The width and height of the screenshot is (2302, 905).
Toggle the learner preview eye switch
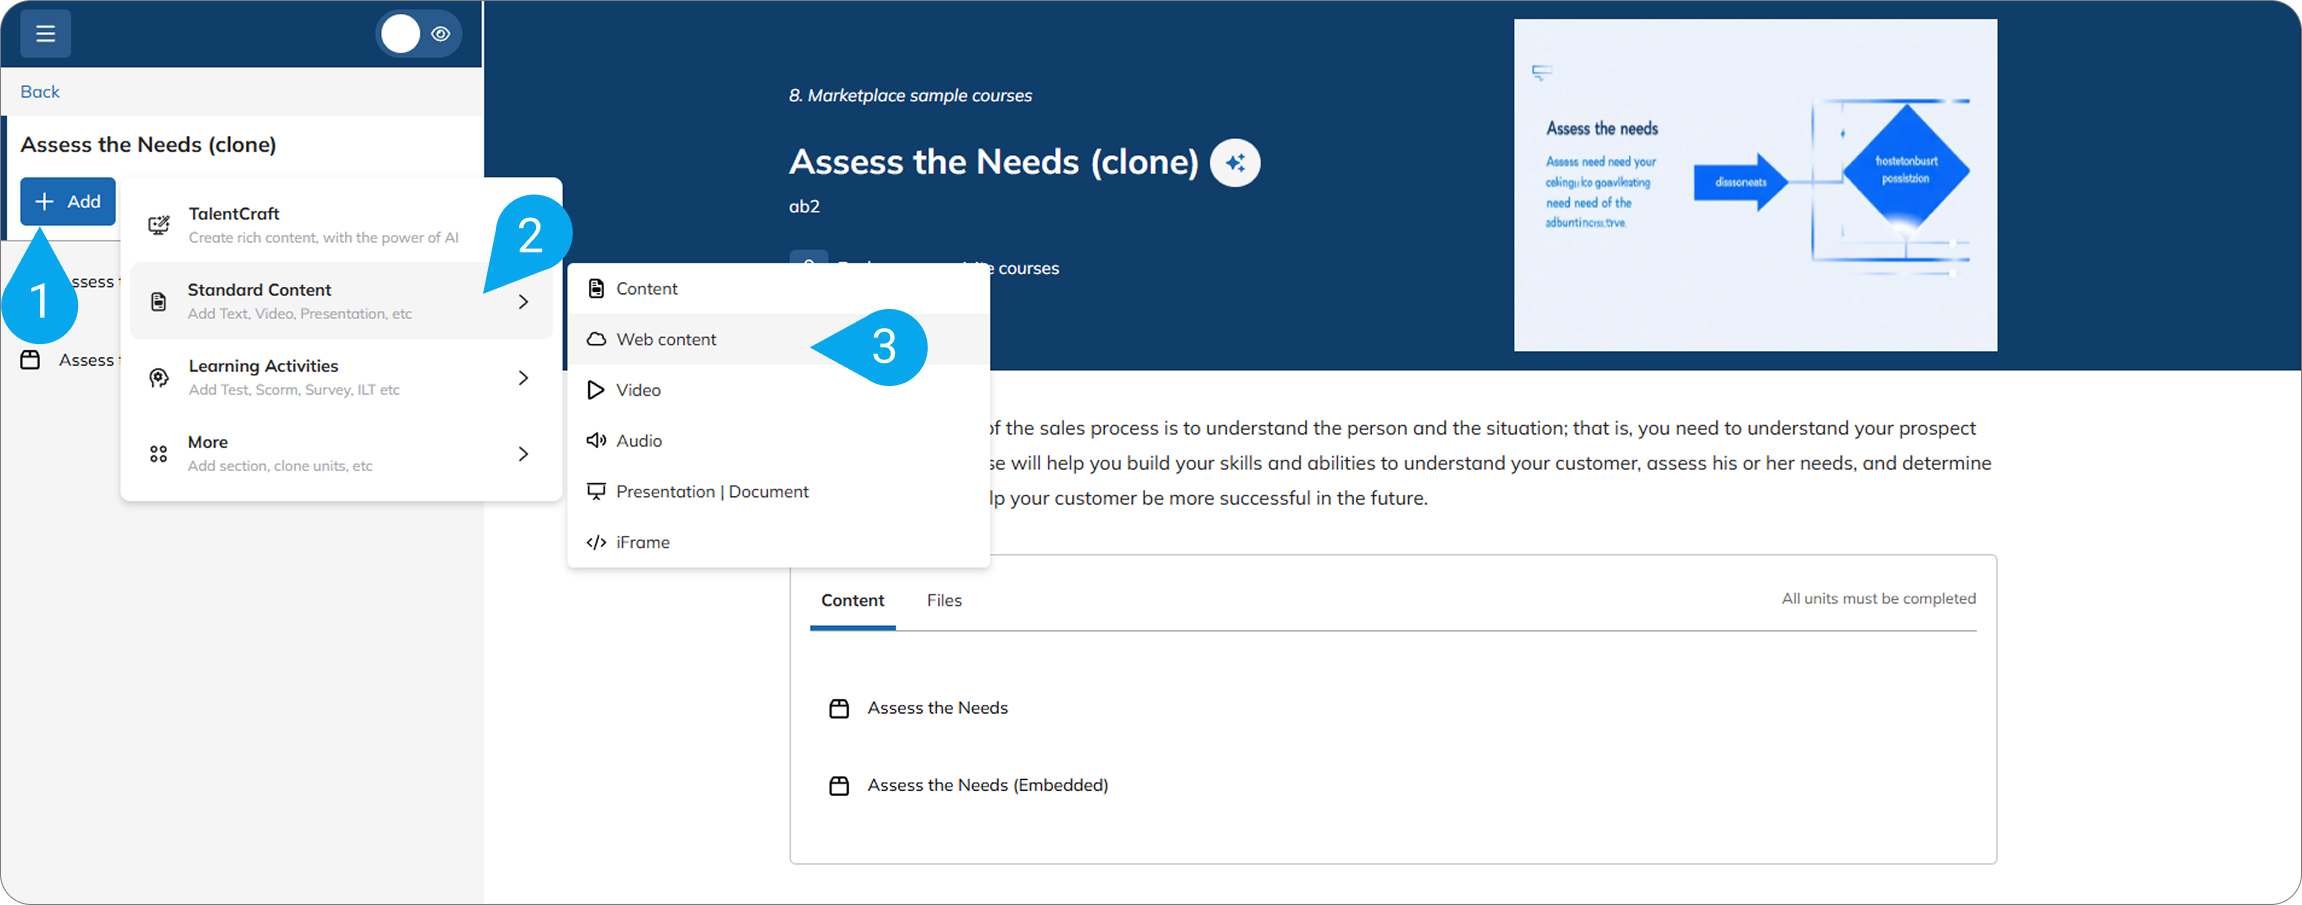[x=418, y=34]
